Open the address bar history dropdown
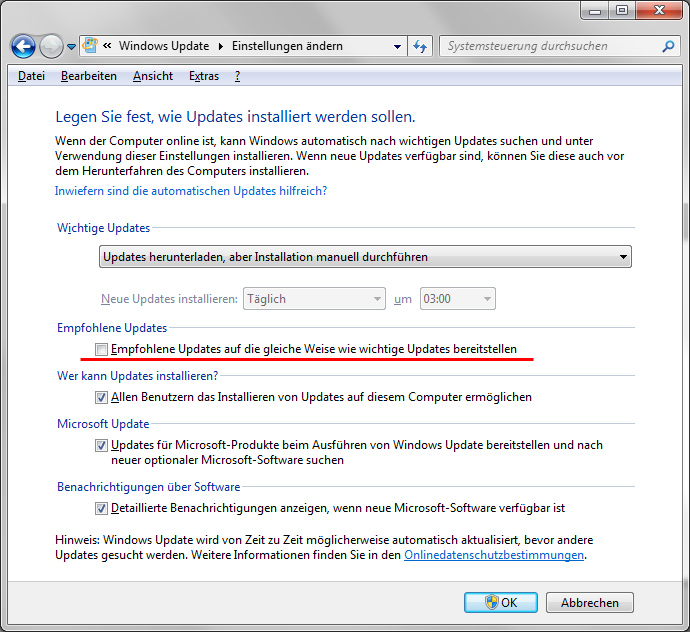The width and height of the screenshot is (690, 632). [x=397, y=46]
